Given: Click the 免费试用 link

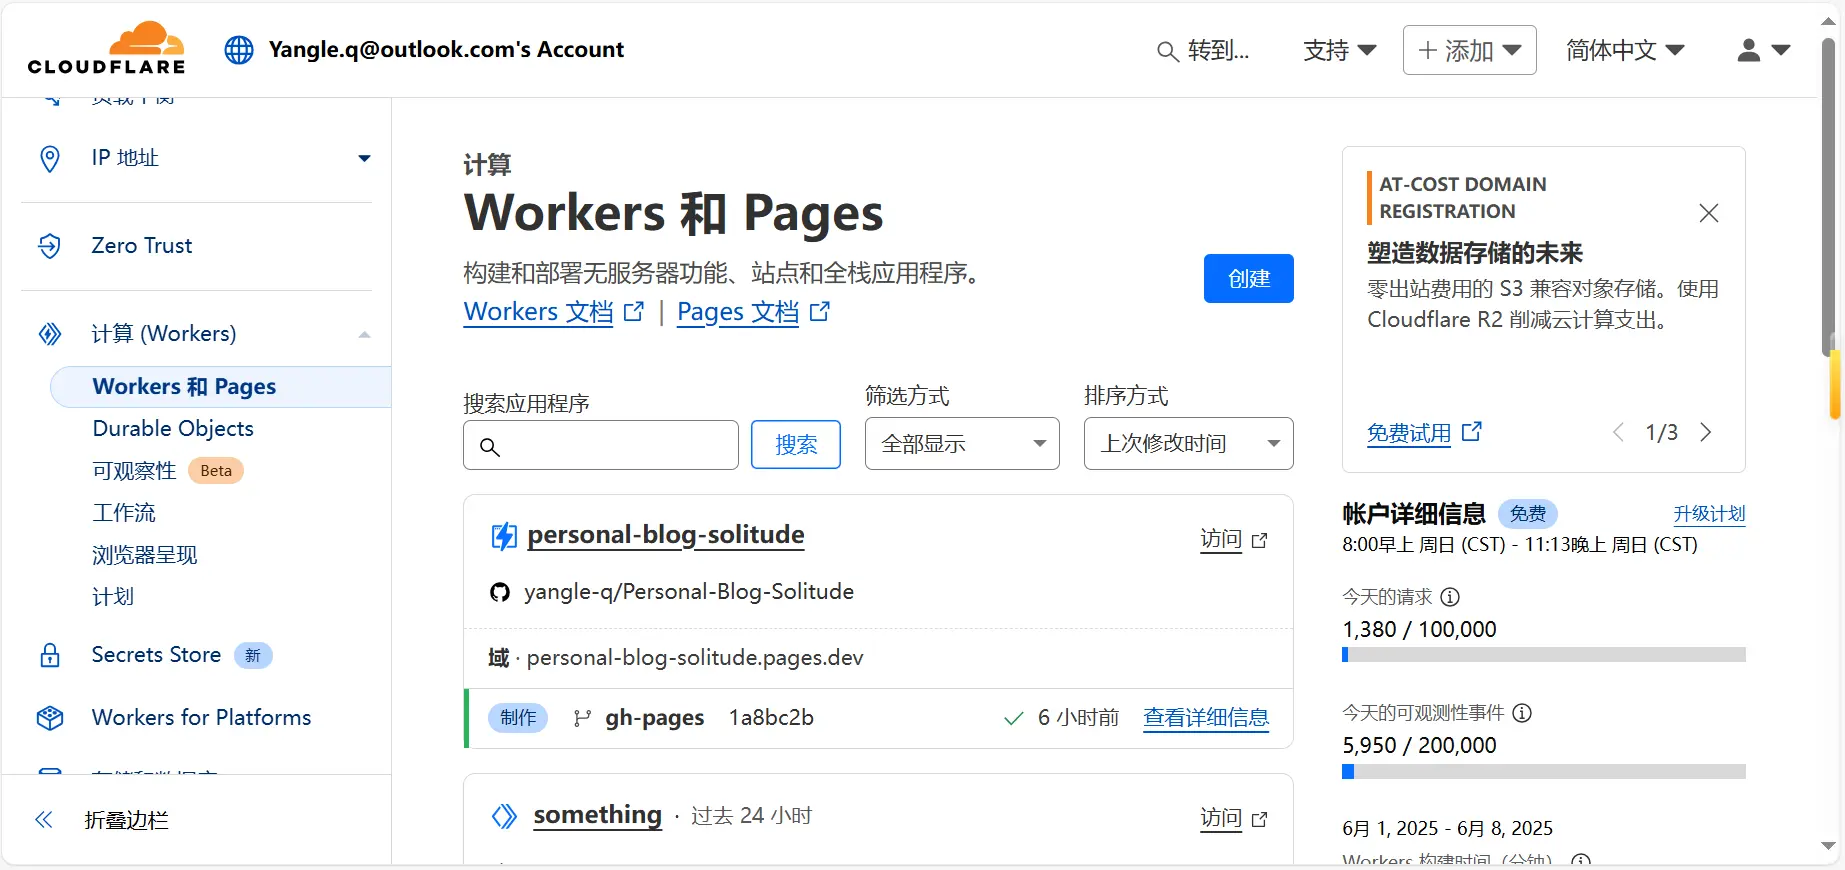Looking at the screenshot, I should tap(1409, 433).
